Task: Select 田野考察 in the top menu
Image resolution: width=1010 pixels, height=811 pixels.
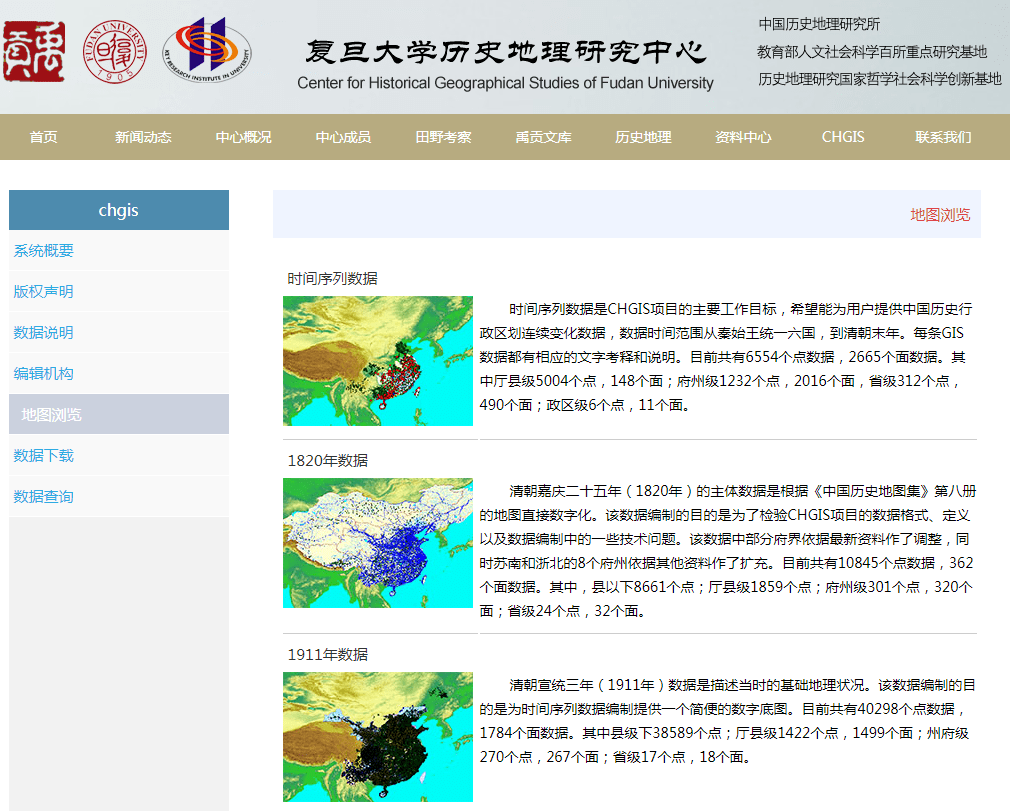Action: pyautogui.click(x=443, y=137)
